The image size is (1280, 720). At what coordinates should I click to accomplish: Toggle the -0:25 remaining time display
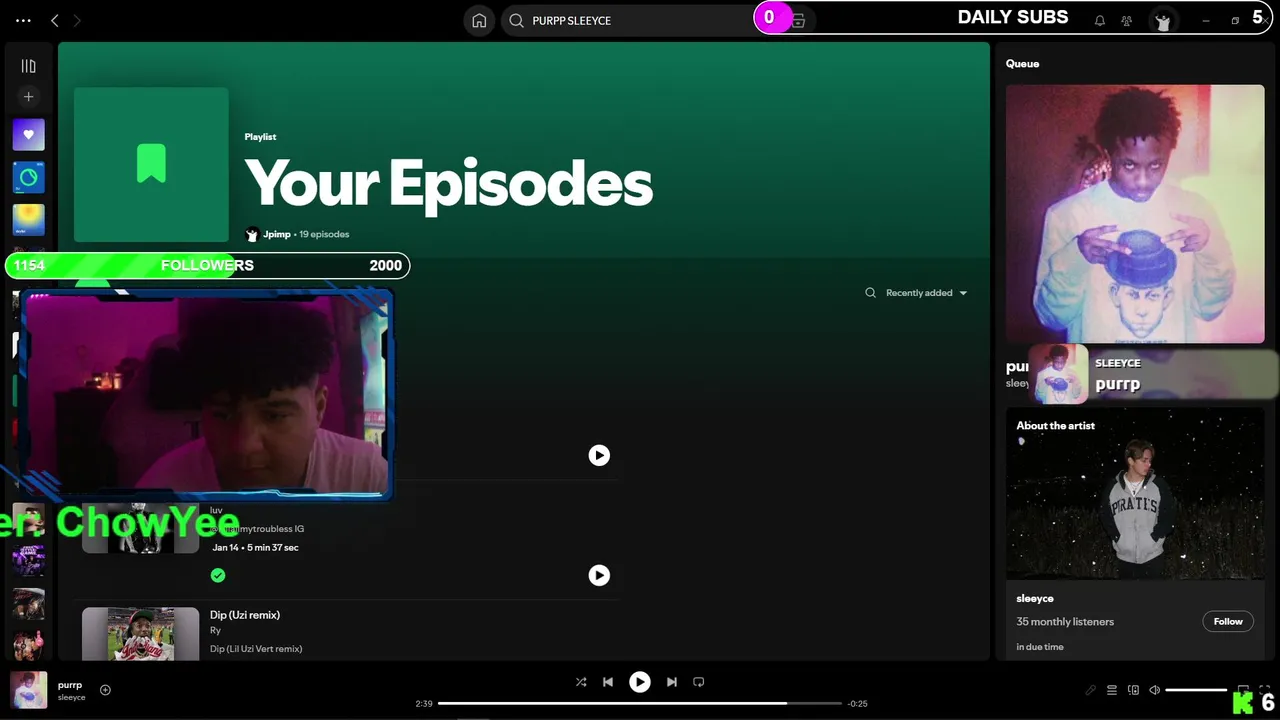[x=857, y=704]
